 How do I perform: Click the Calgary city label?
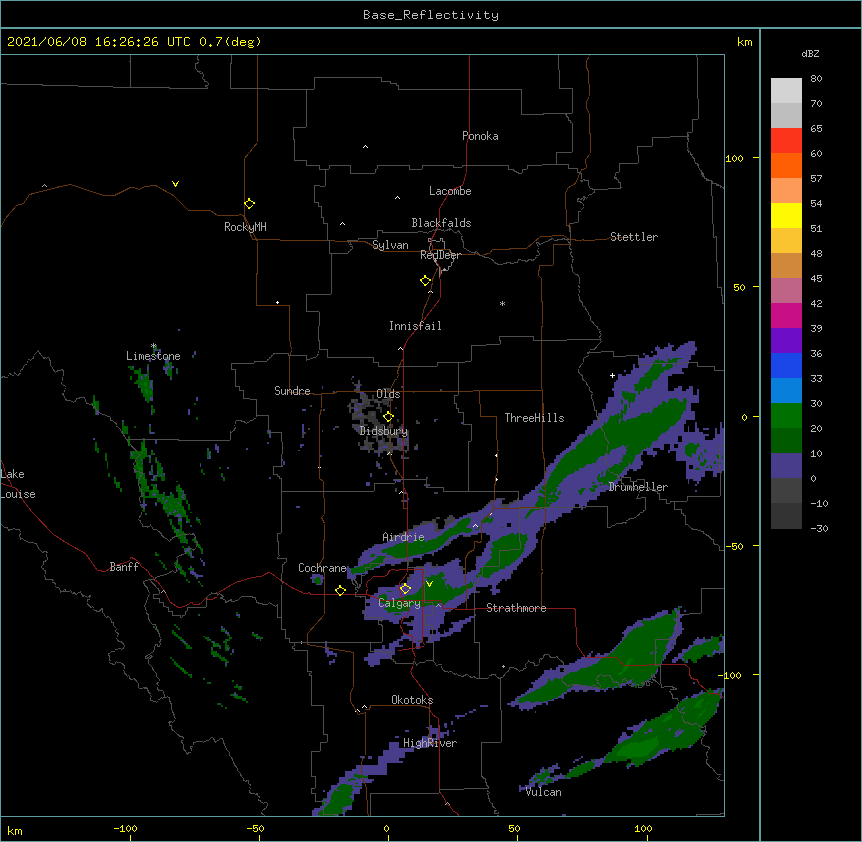(399, 603)
